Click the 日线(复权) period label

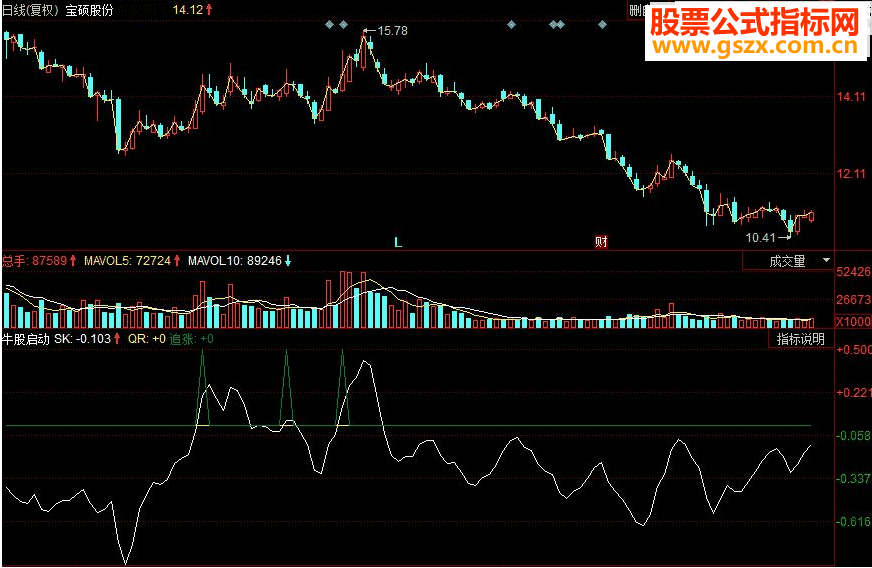point(31,10)
